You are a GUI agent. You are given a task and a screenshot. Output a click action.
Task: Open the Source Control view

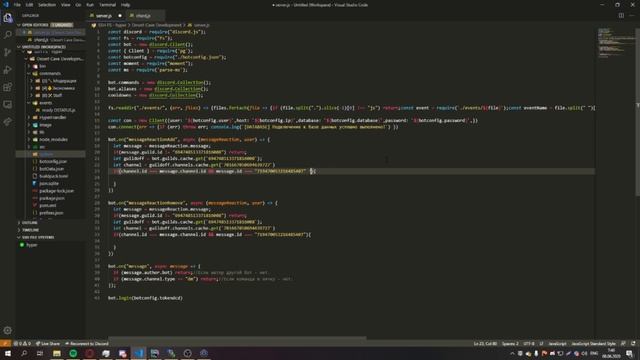coord(7,52)
